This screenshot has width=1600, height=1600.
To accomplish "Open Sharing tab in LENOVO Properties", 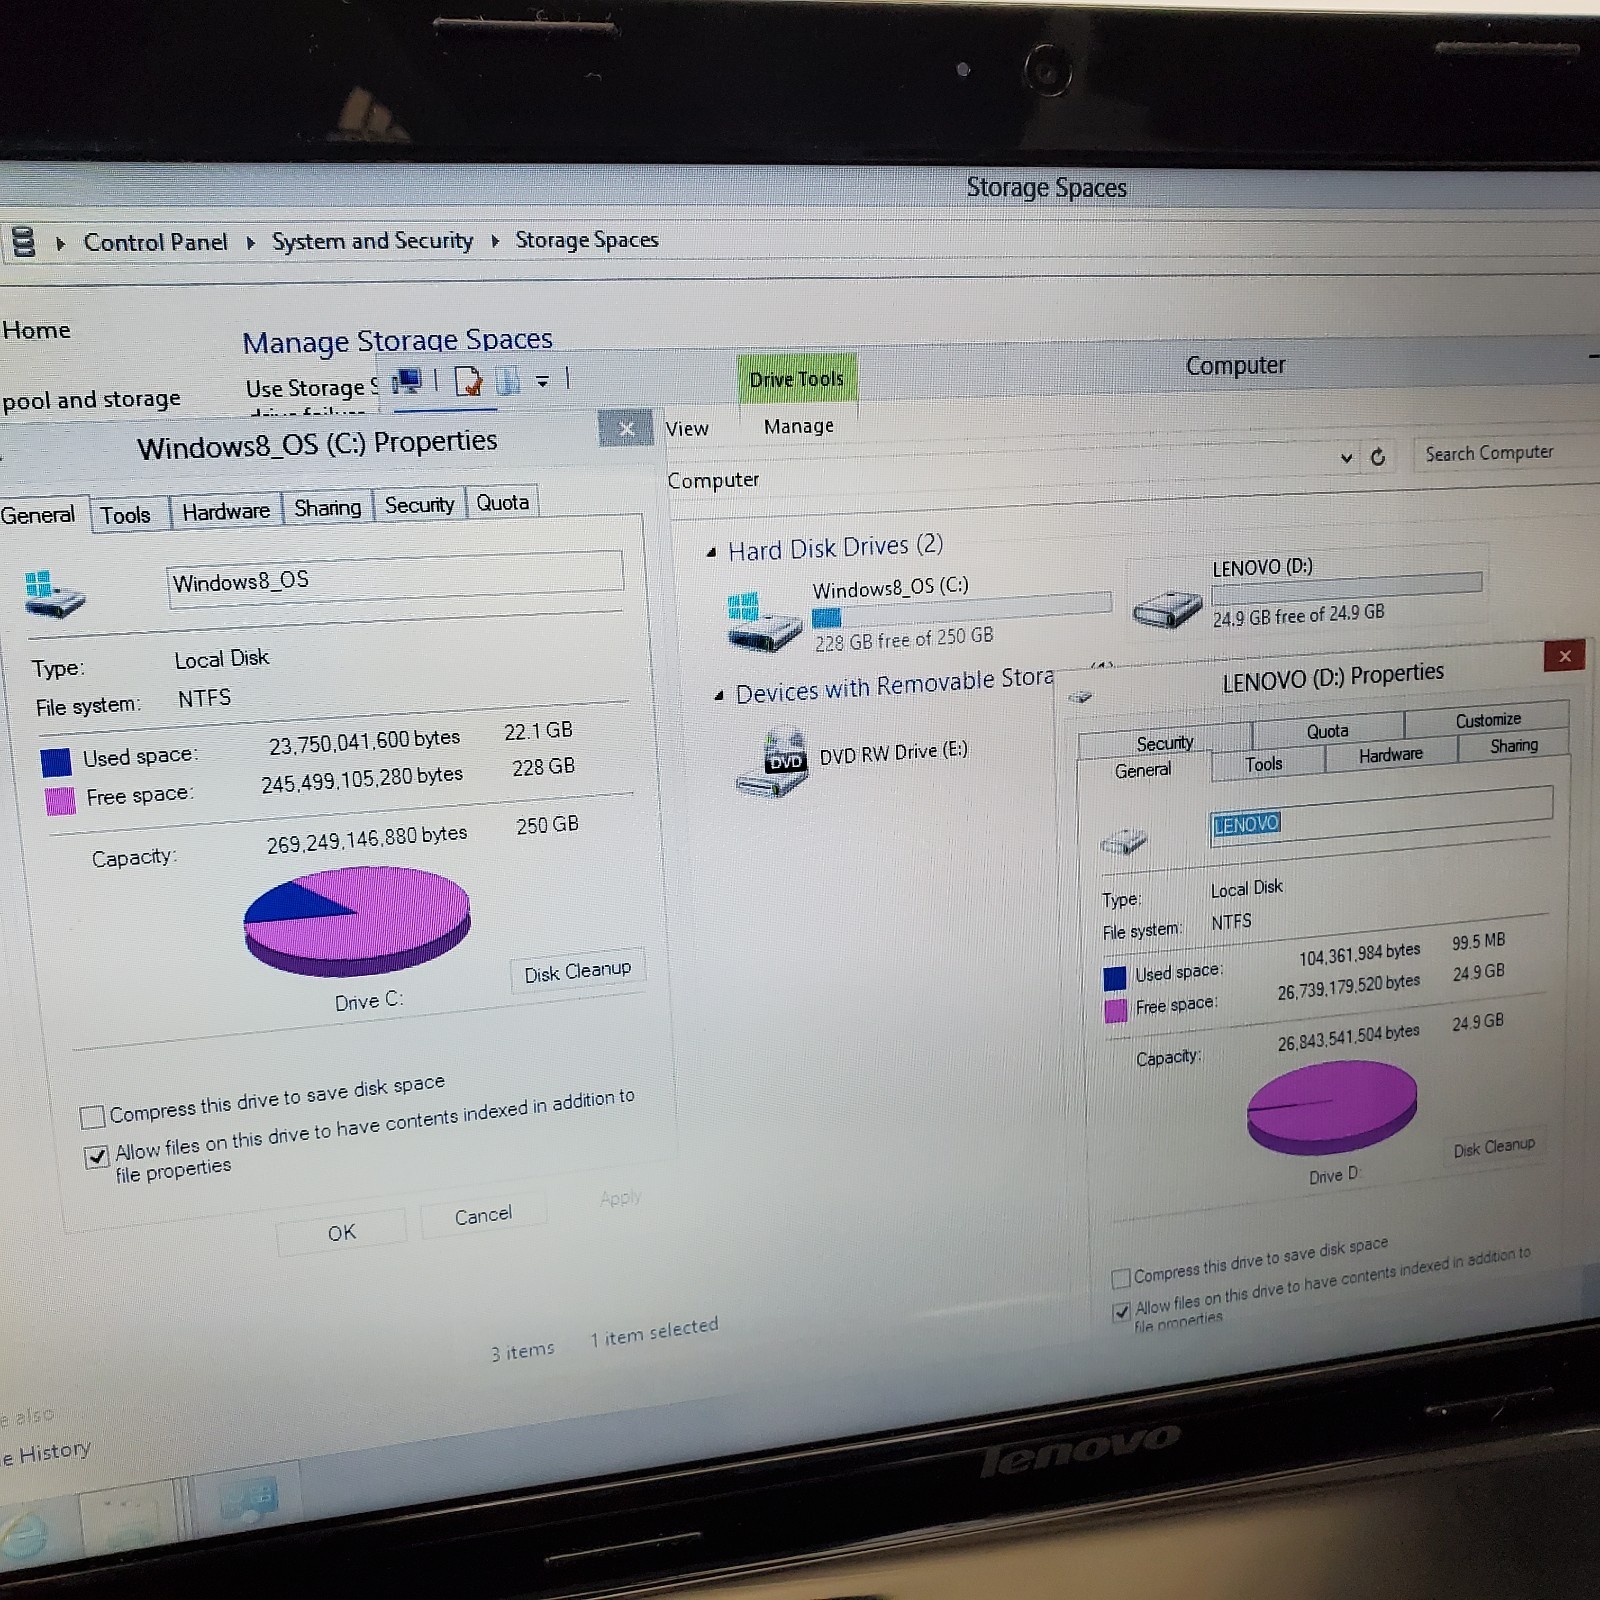I will click(x=1514, y=746).
